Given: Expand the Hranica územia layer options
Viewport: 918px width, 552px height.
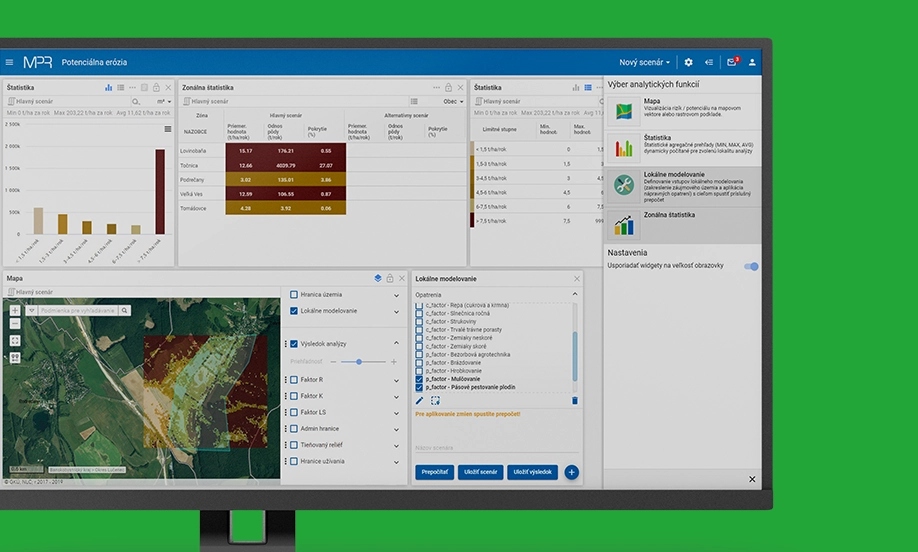Looking at the screenshot, I should (396, 295).
